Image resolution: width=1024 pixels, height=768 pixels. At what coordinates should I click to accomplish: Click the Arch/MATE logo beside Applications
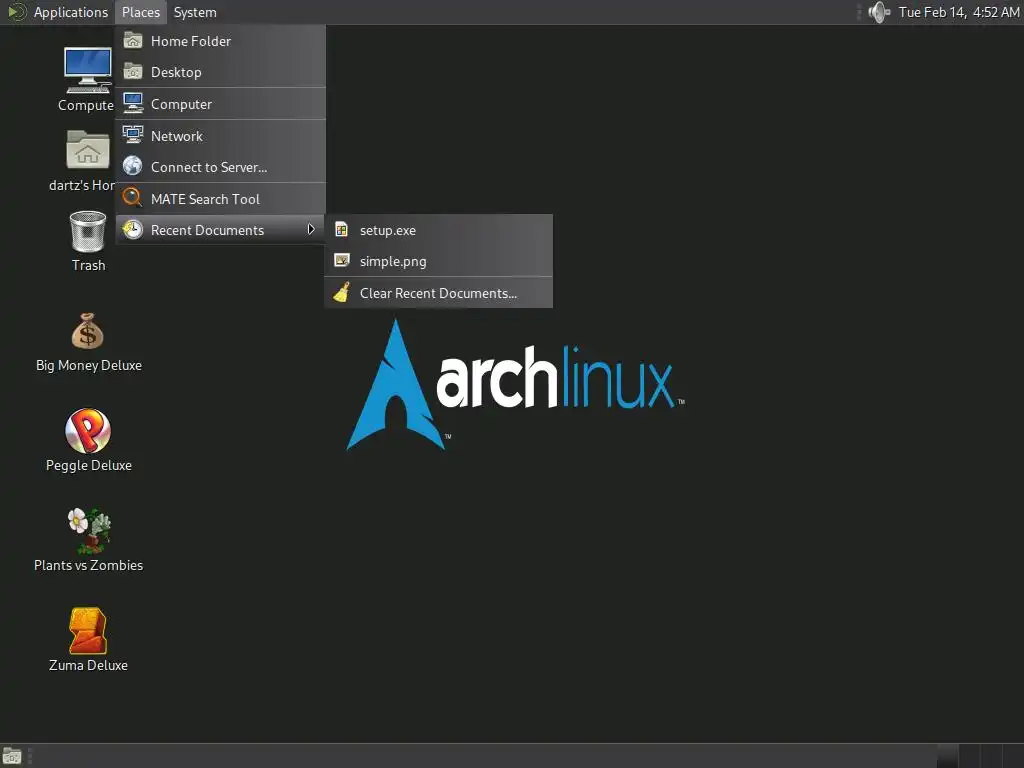point(17,12)
